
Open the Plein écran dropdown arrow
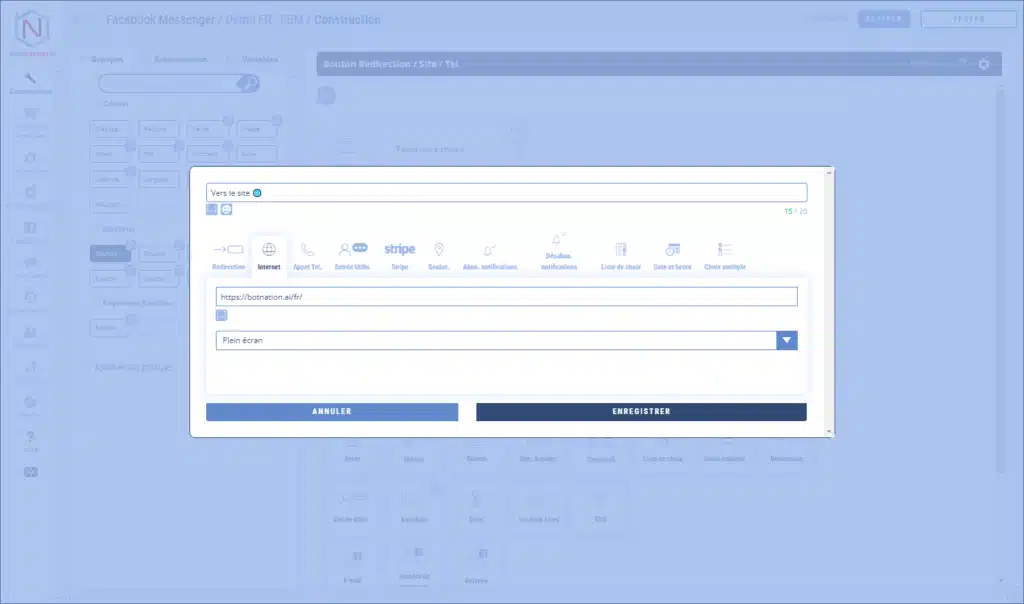click(x=787, y=341)
